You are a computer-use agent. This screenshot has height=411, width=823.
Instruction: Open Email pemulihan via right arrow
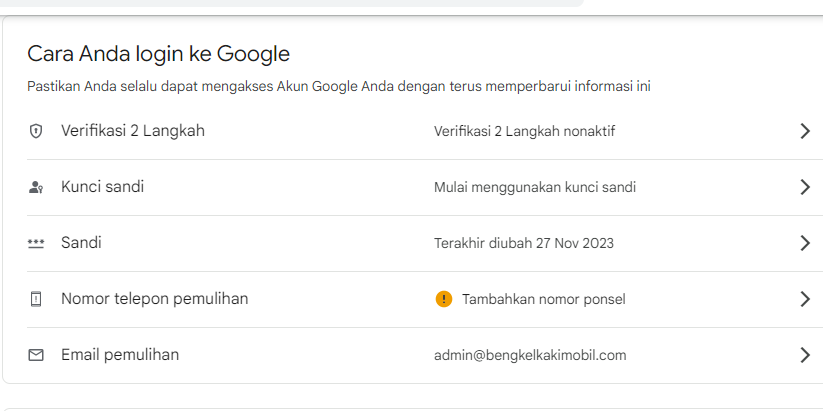coord(805,355)
